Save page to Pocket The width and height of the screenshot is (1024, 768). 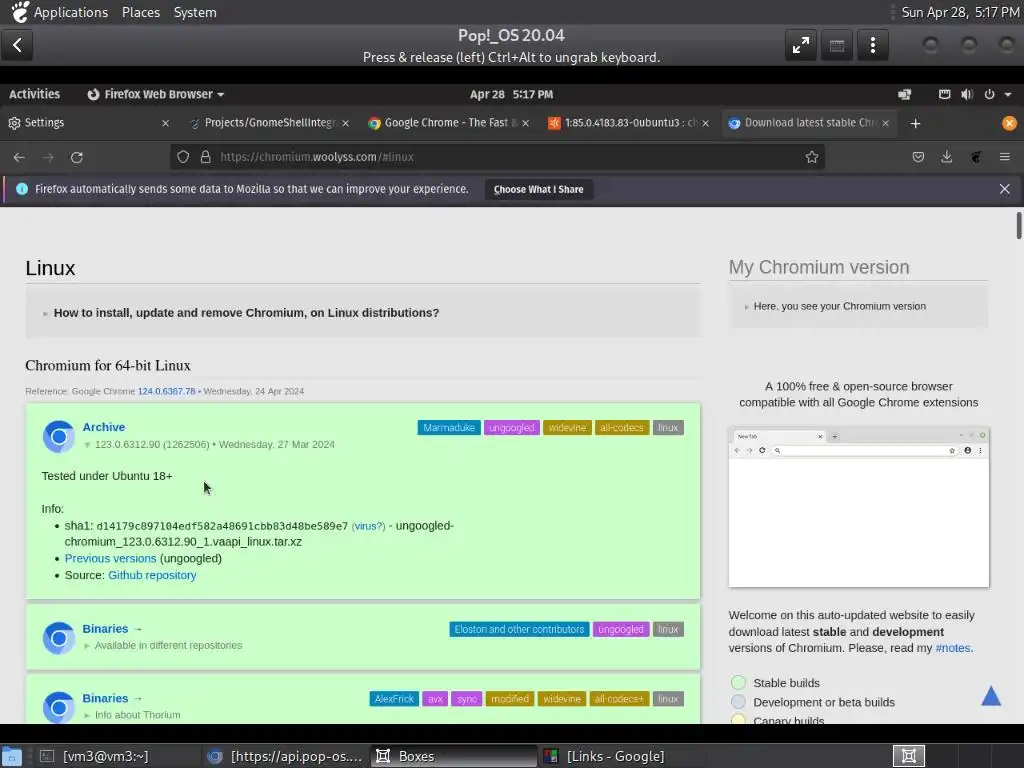click(918, 157)
